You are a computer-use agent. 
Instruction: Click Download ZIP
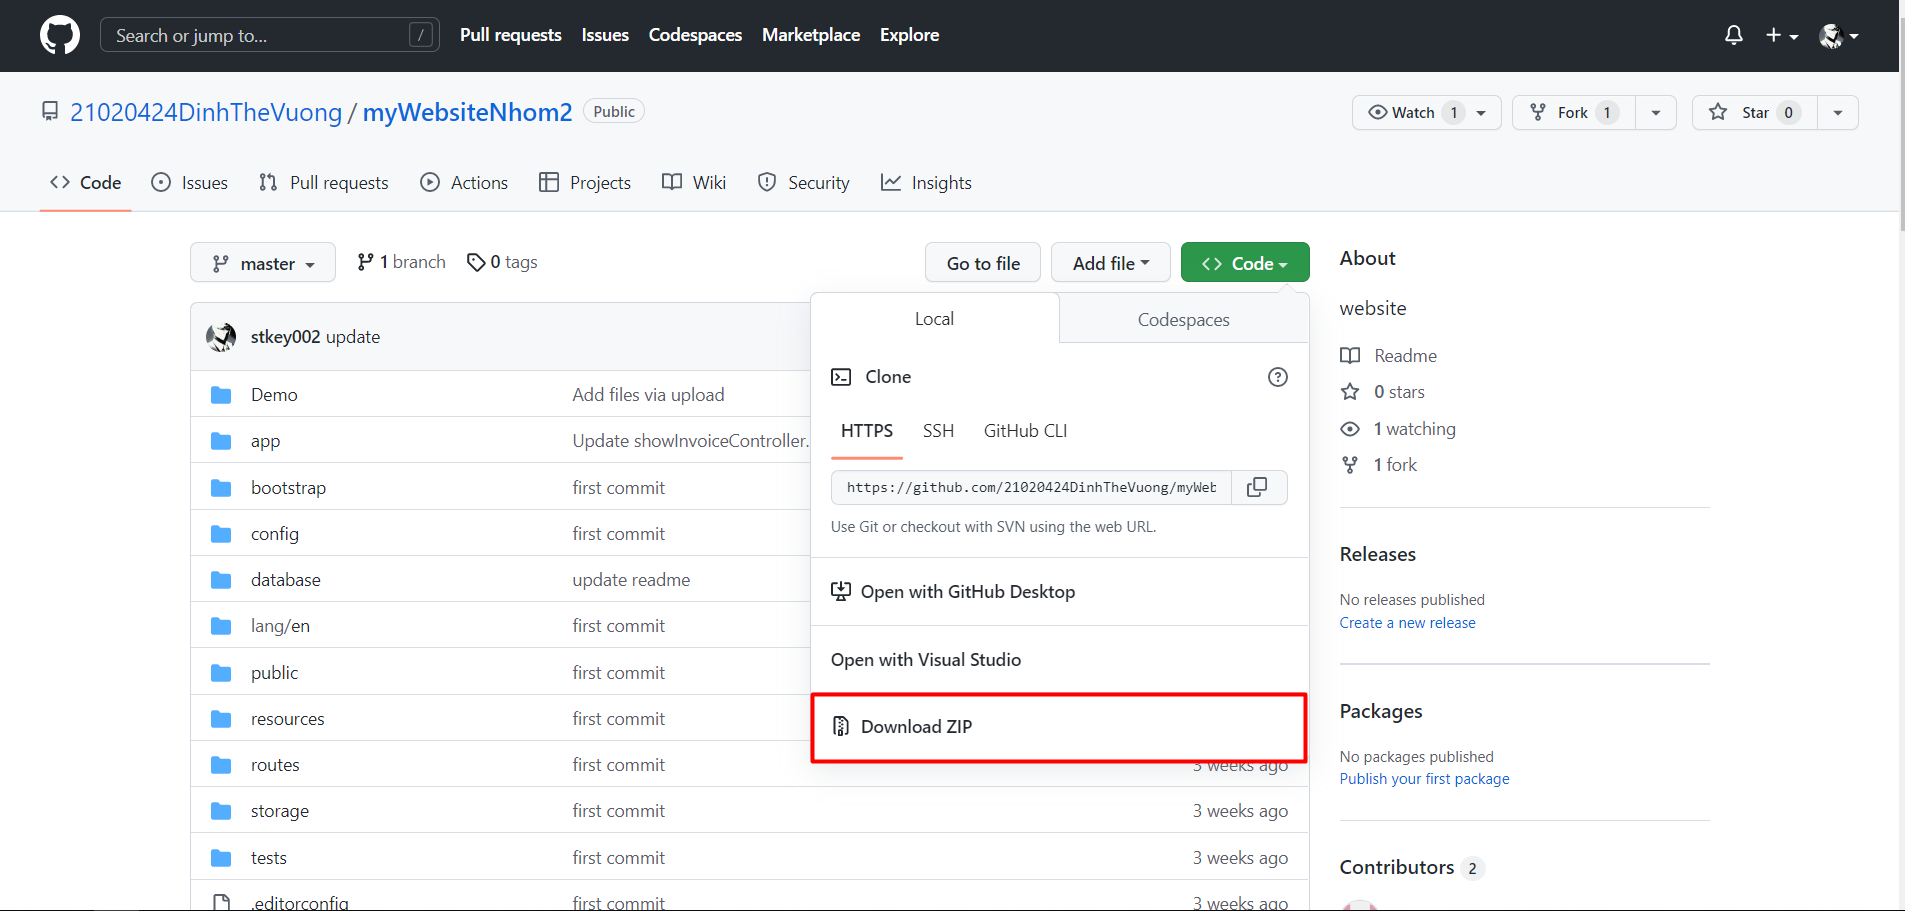click(917, 727)
